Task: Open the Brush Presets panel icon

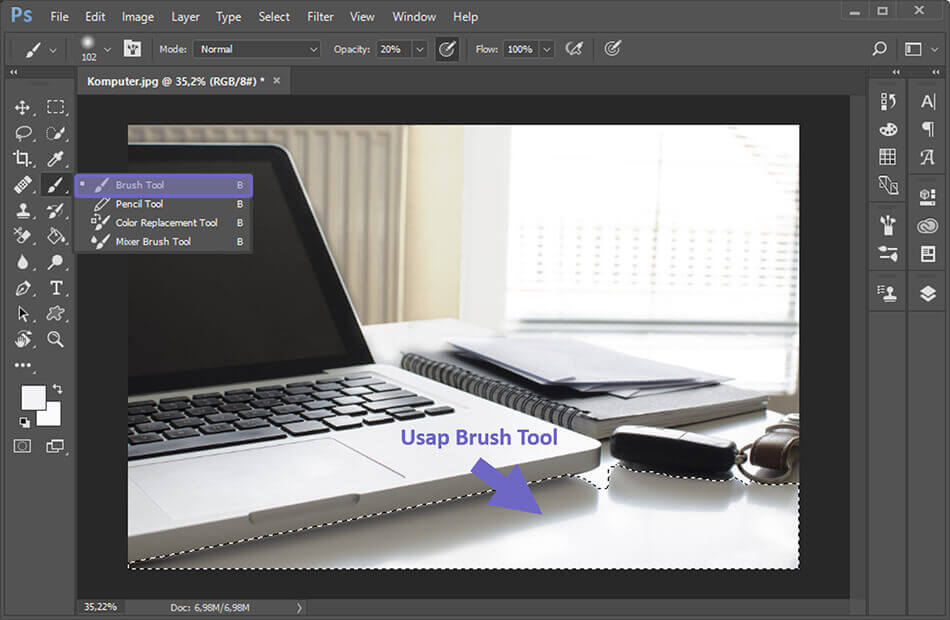Action: [x=888, y=225]
